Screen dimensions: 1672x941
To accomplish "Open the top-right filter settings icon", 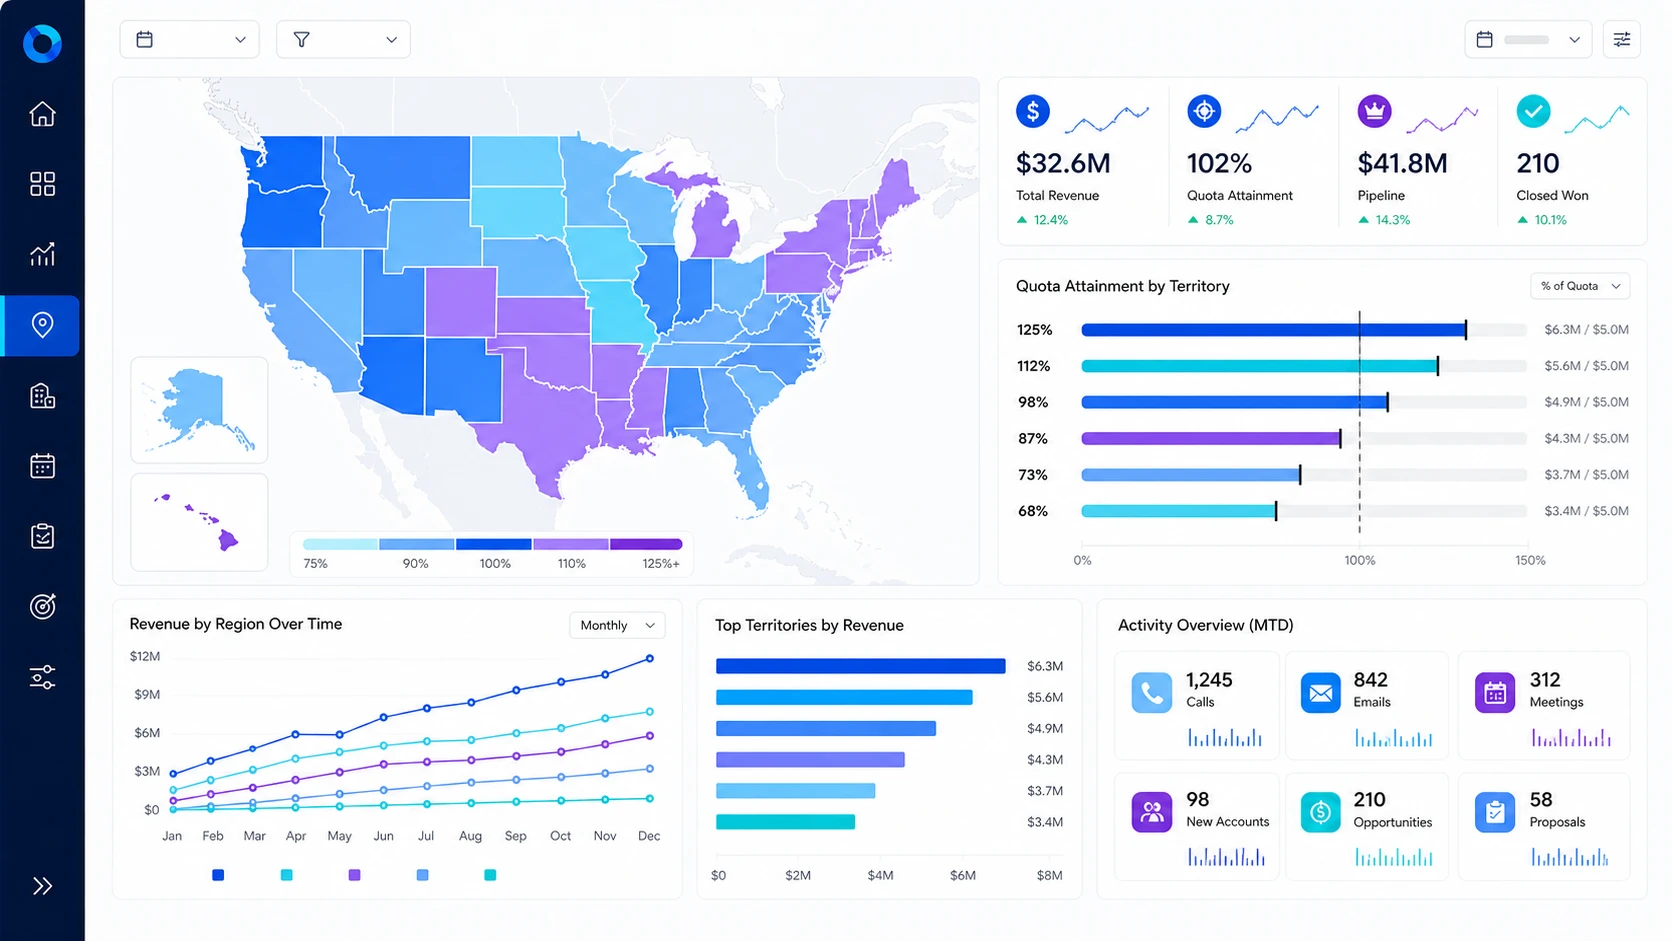I will click(1622, 39).
